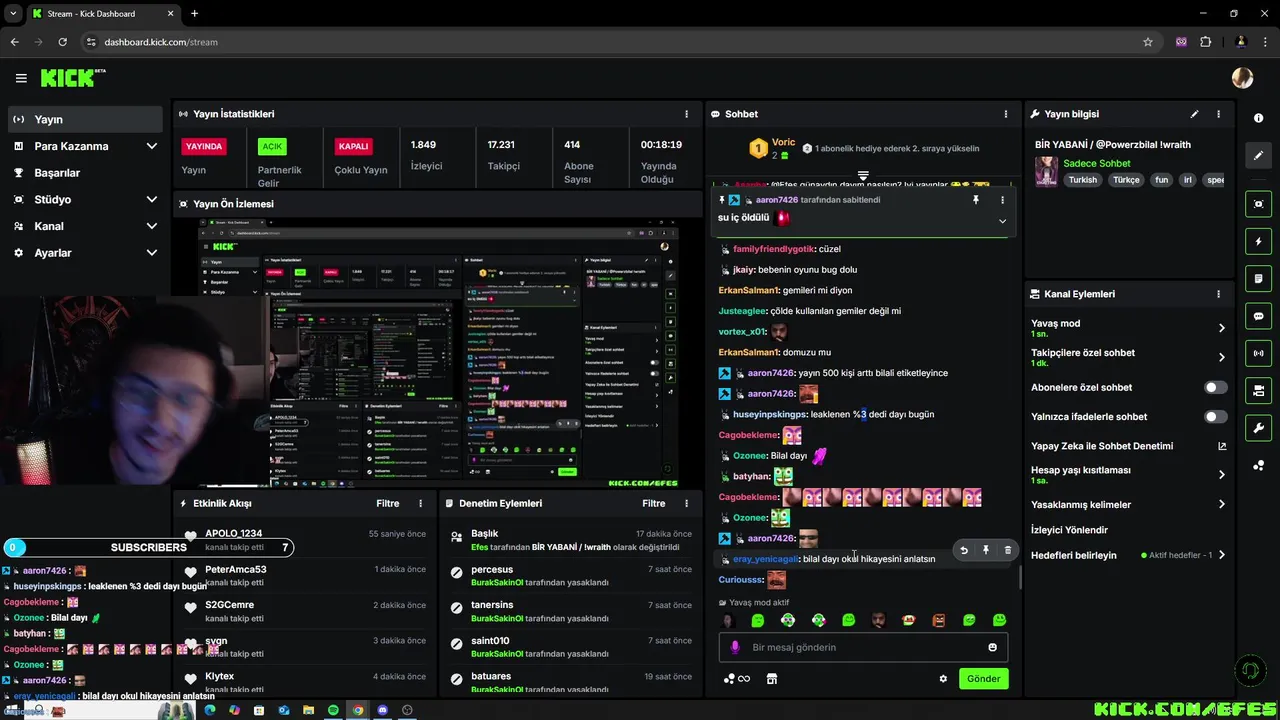Viewport: 1280px width, 720px height.
Task: Open Etkinlik Akışı panel options menu
Action: [x=420, y=503]
